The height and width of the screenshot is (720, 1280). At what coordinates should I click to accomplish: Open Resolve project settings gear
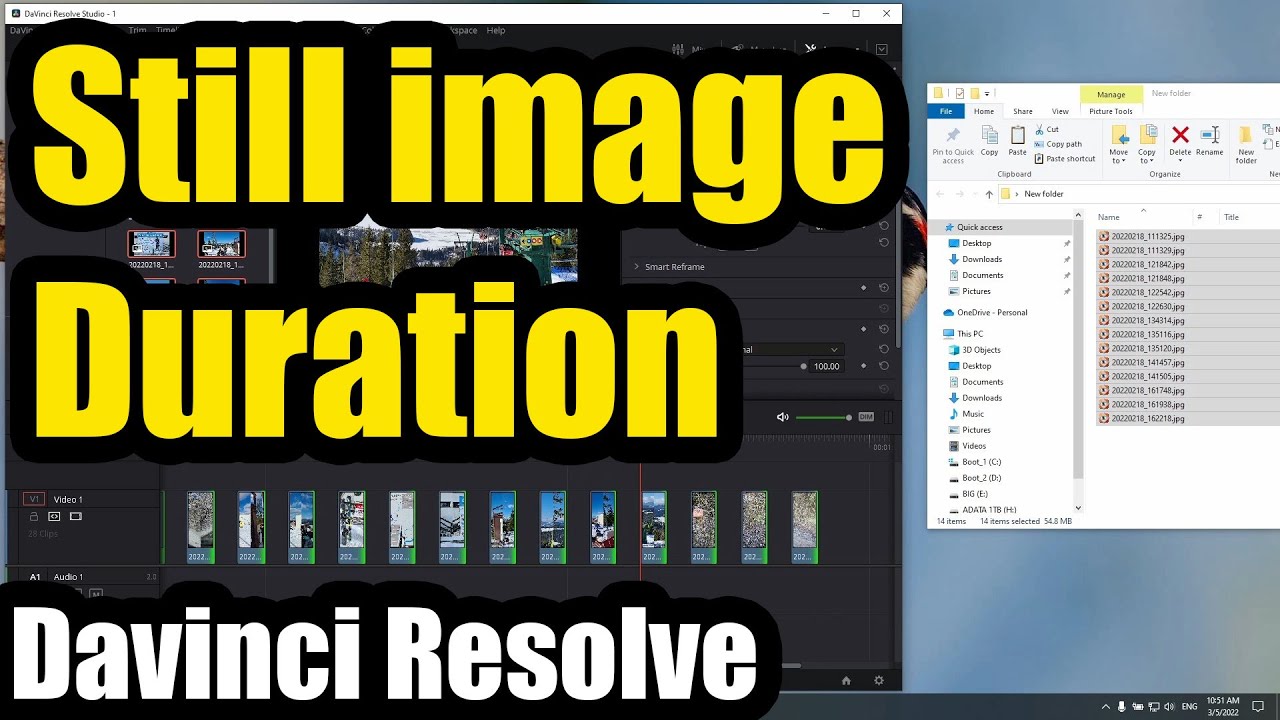click(x=879, y=681)
